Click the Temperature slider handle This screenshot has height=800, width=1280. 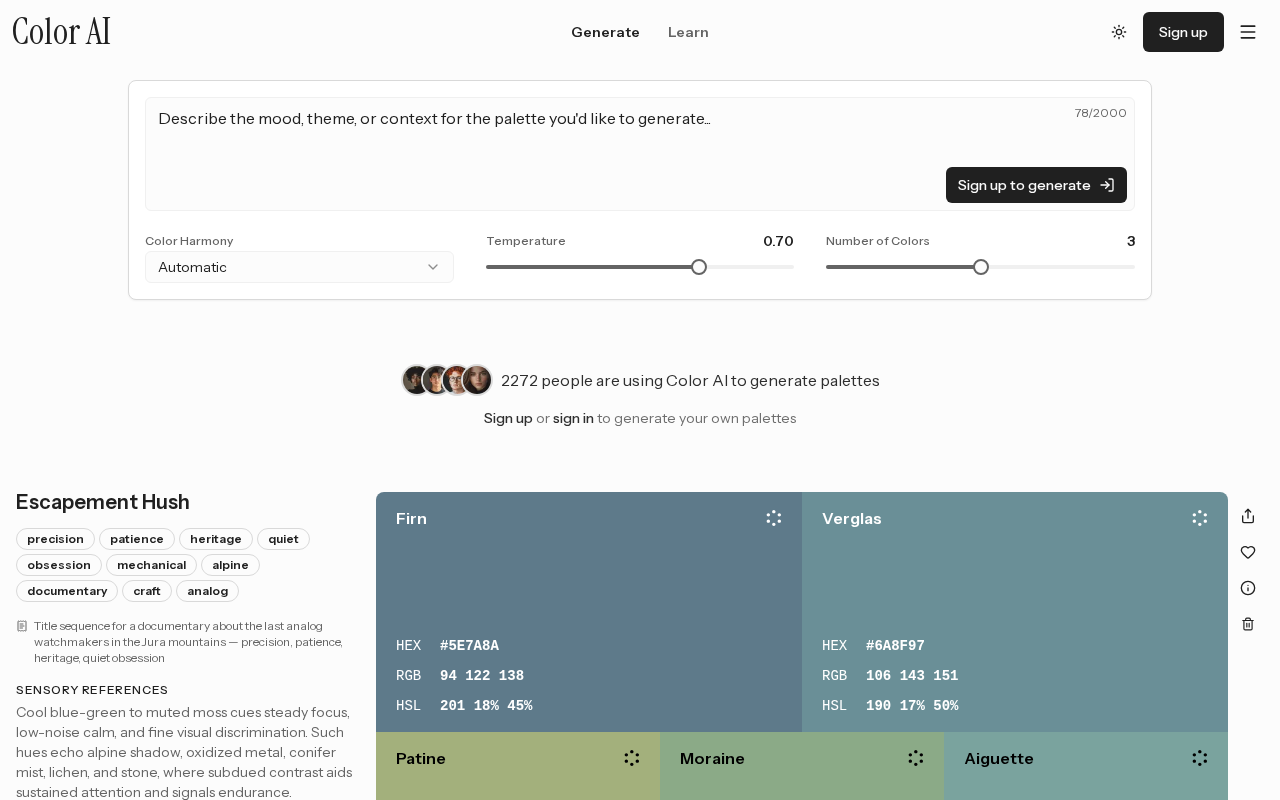[x=699, y=267]
